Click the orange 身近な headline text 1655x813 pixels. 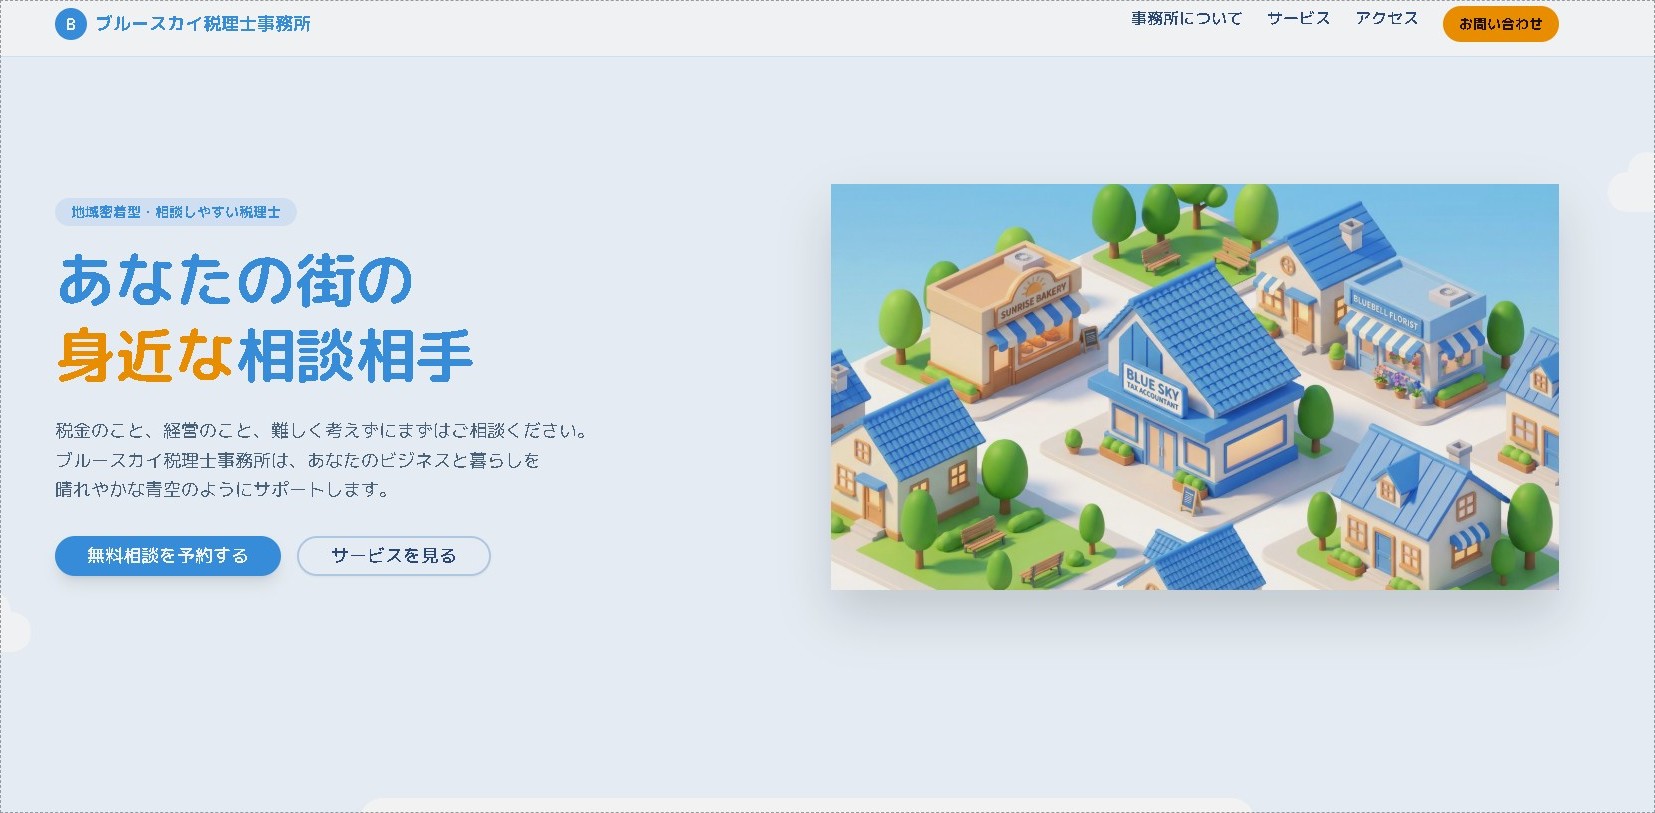point(145,356)
